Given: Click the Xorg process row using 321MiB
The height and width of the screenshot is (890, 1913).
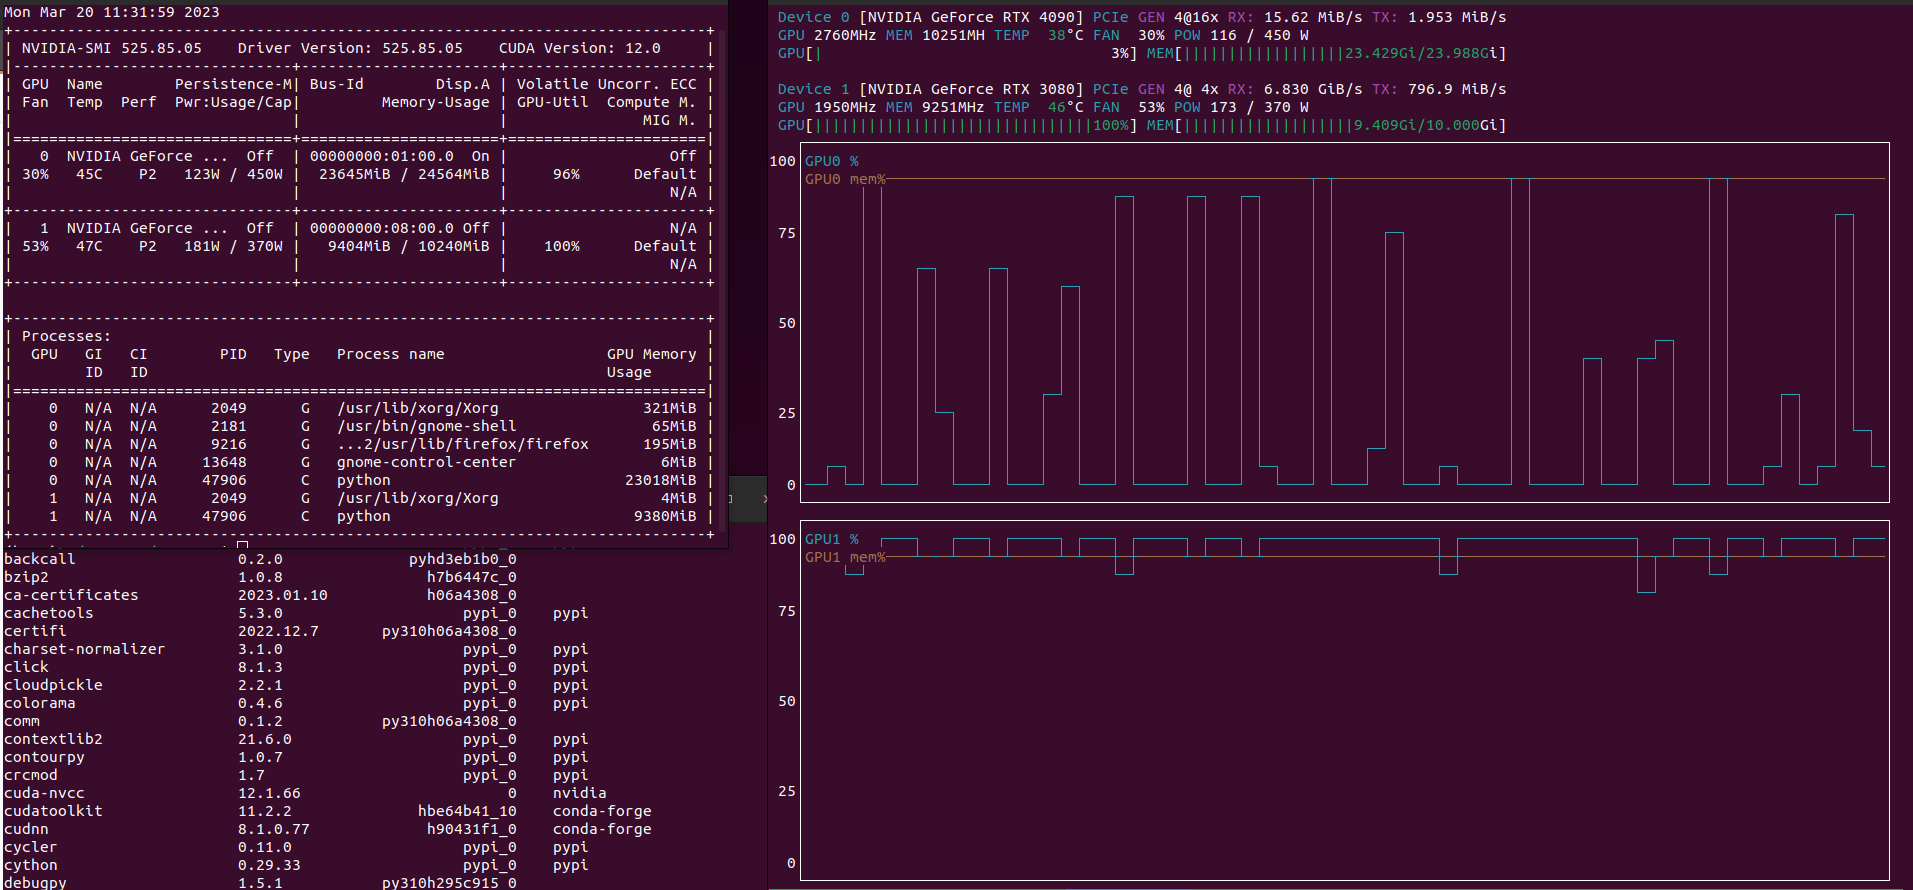Looking at the screenshot, I should tap(360, 408).
